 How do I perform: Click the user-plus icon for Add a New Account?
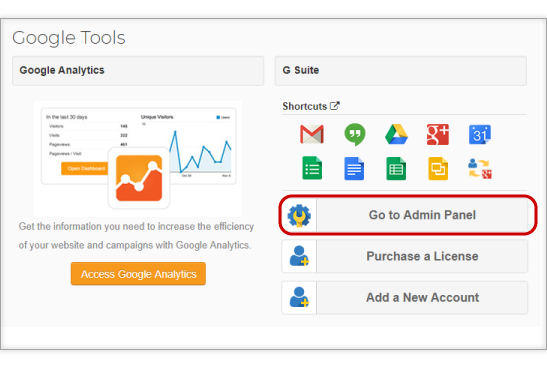299,297
